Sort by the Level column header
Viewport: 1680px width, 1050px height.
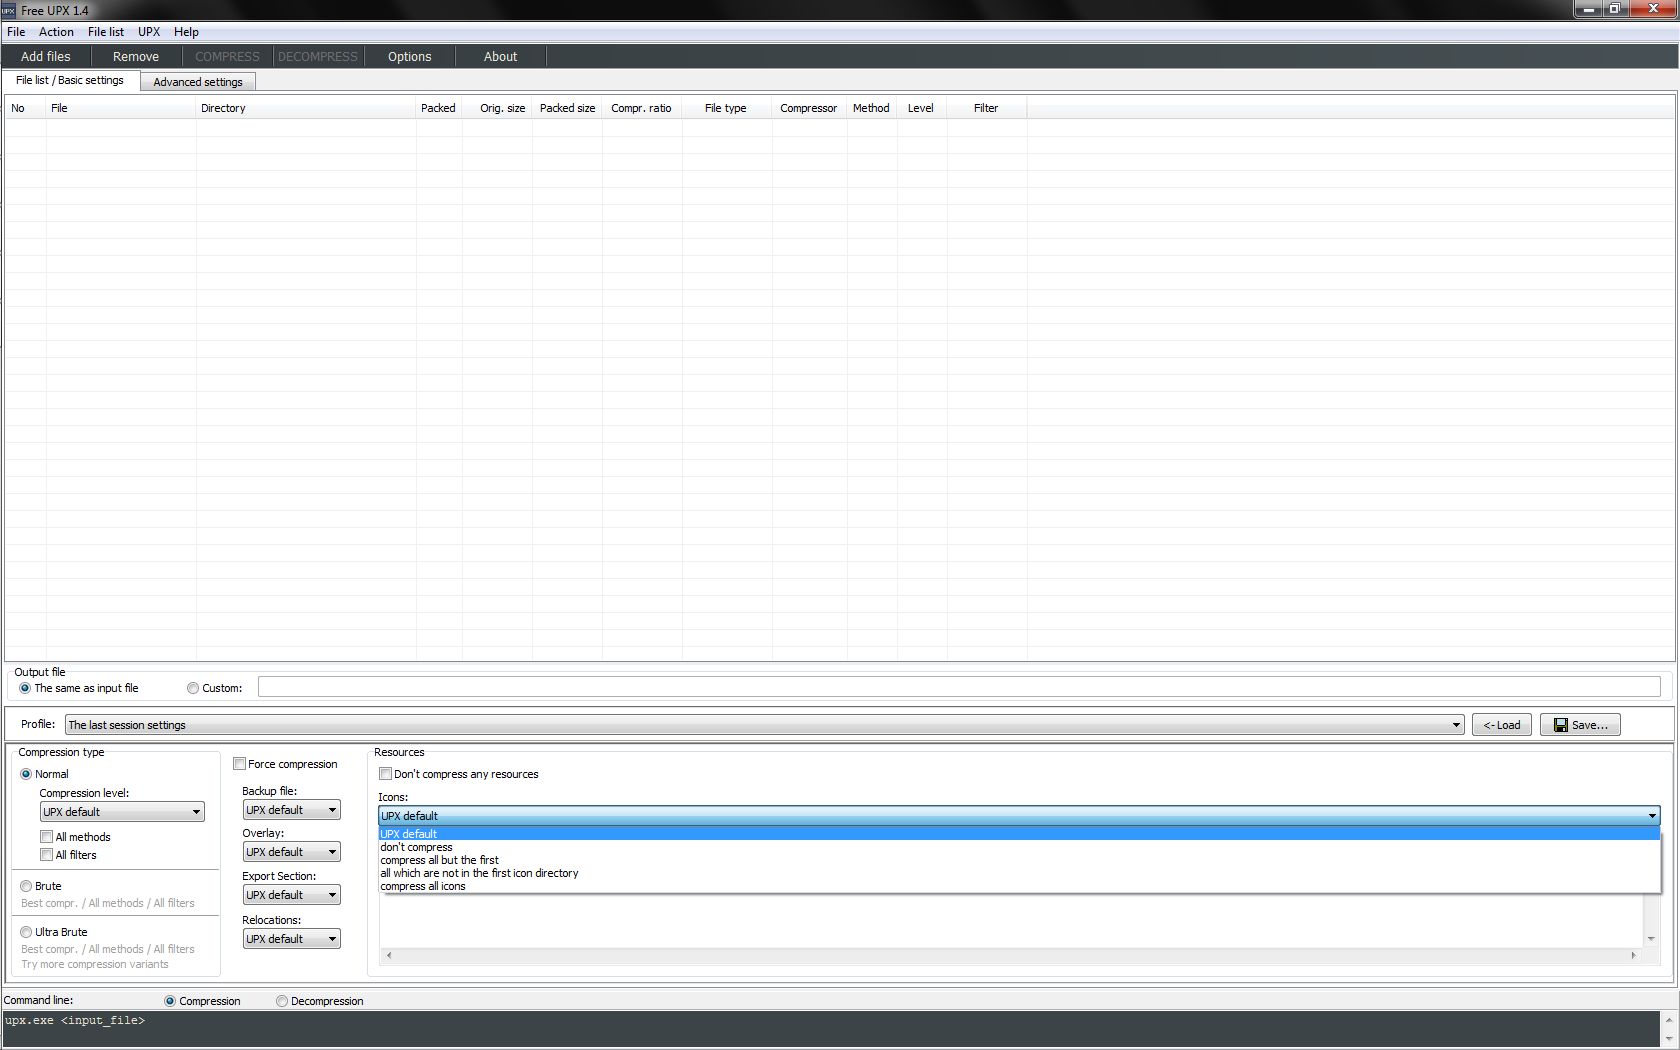(x=922, y=108)
